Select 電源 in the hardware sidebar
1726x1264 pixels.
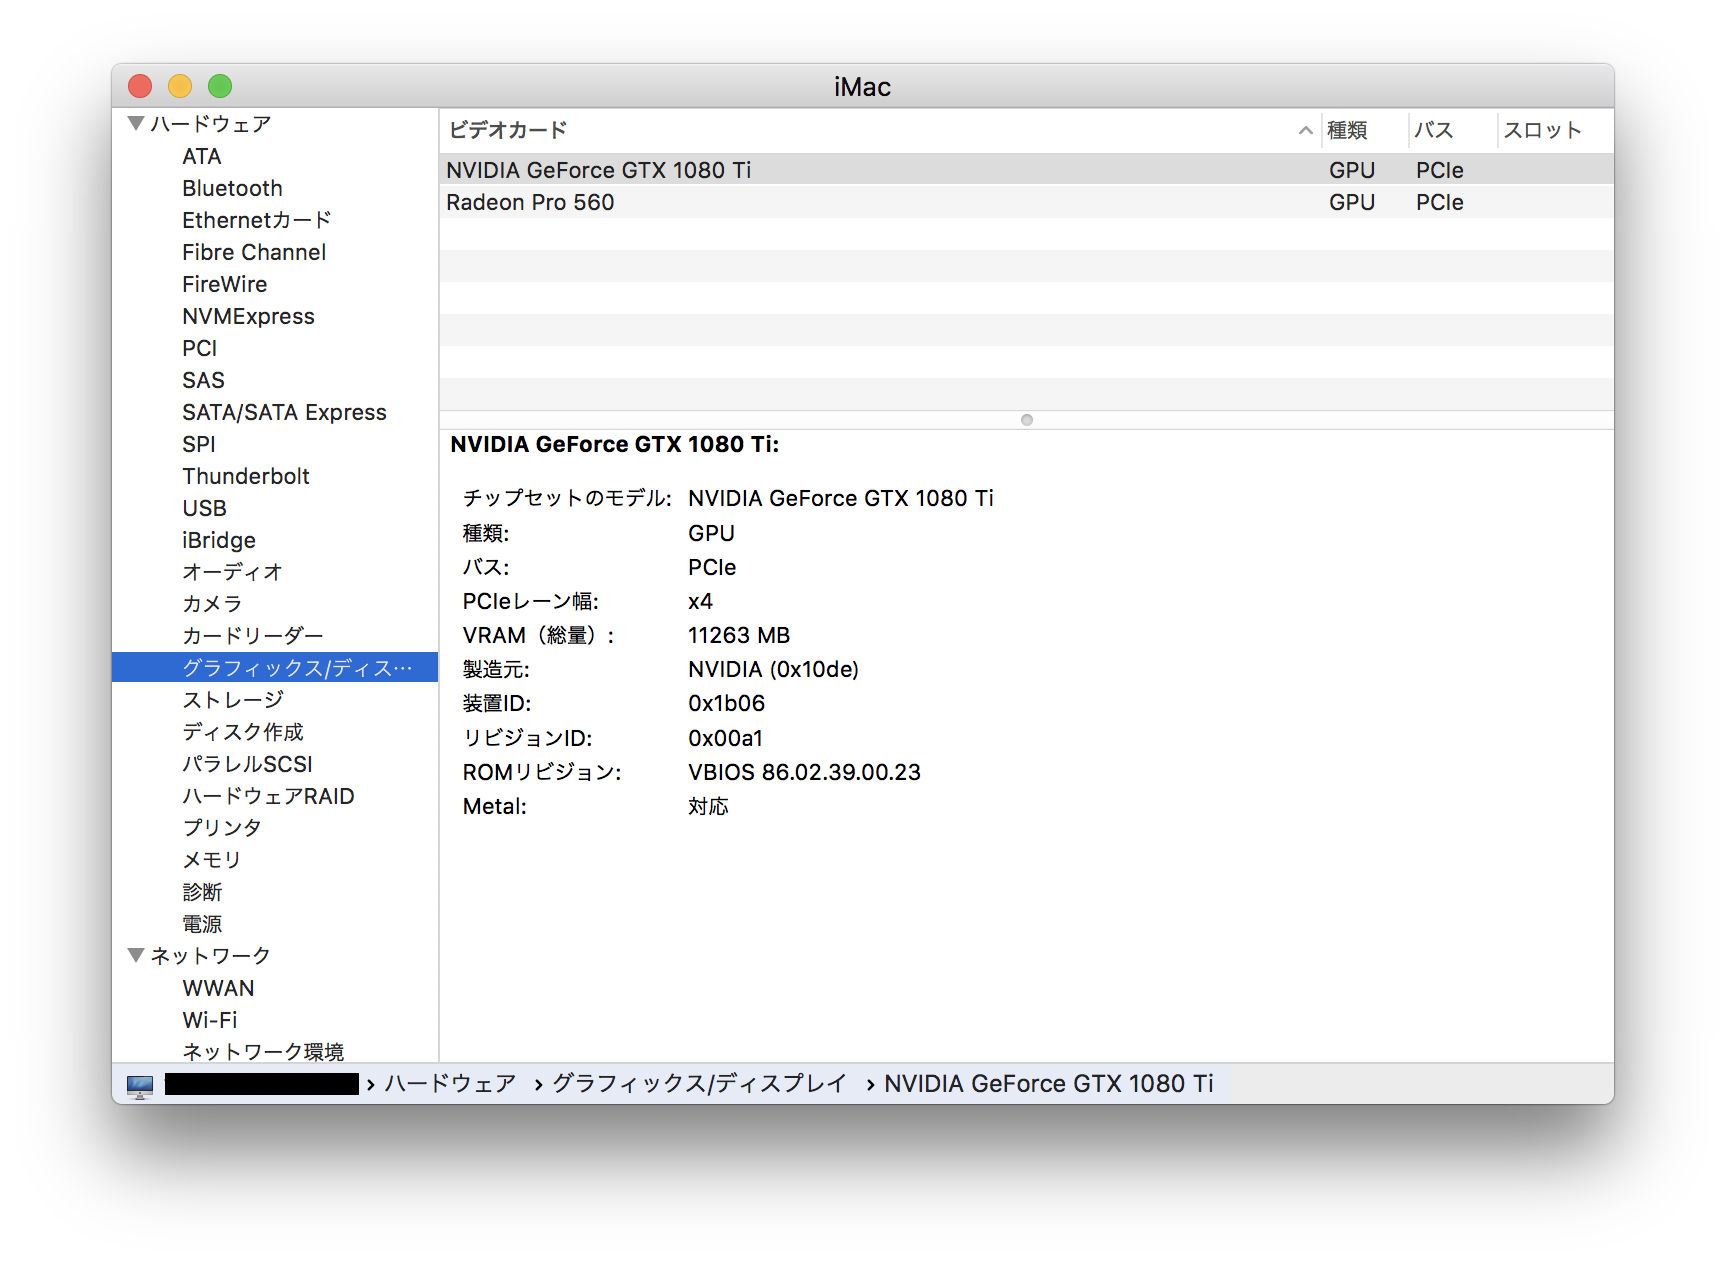202,923
